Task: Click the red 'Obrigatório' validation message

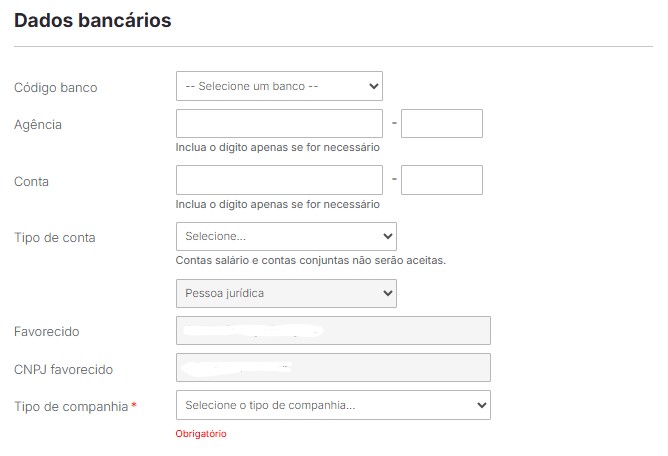Action: coord(201,434)
